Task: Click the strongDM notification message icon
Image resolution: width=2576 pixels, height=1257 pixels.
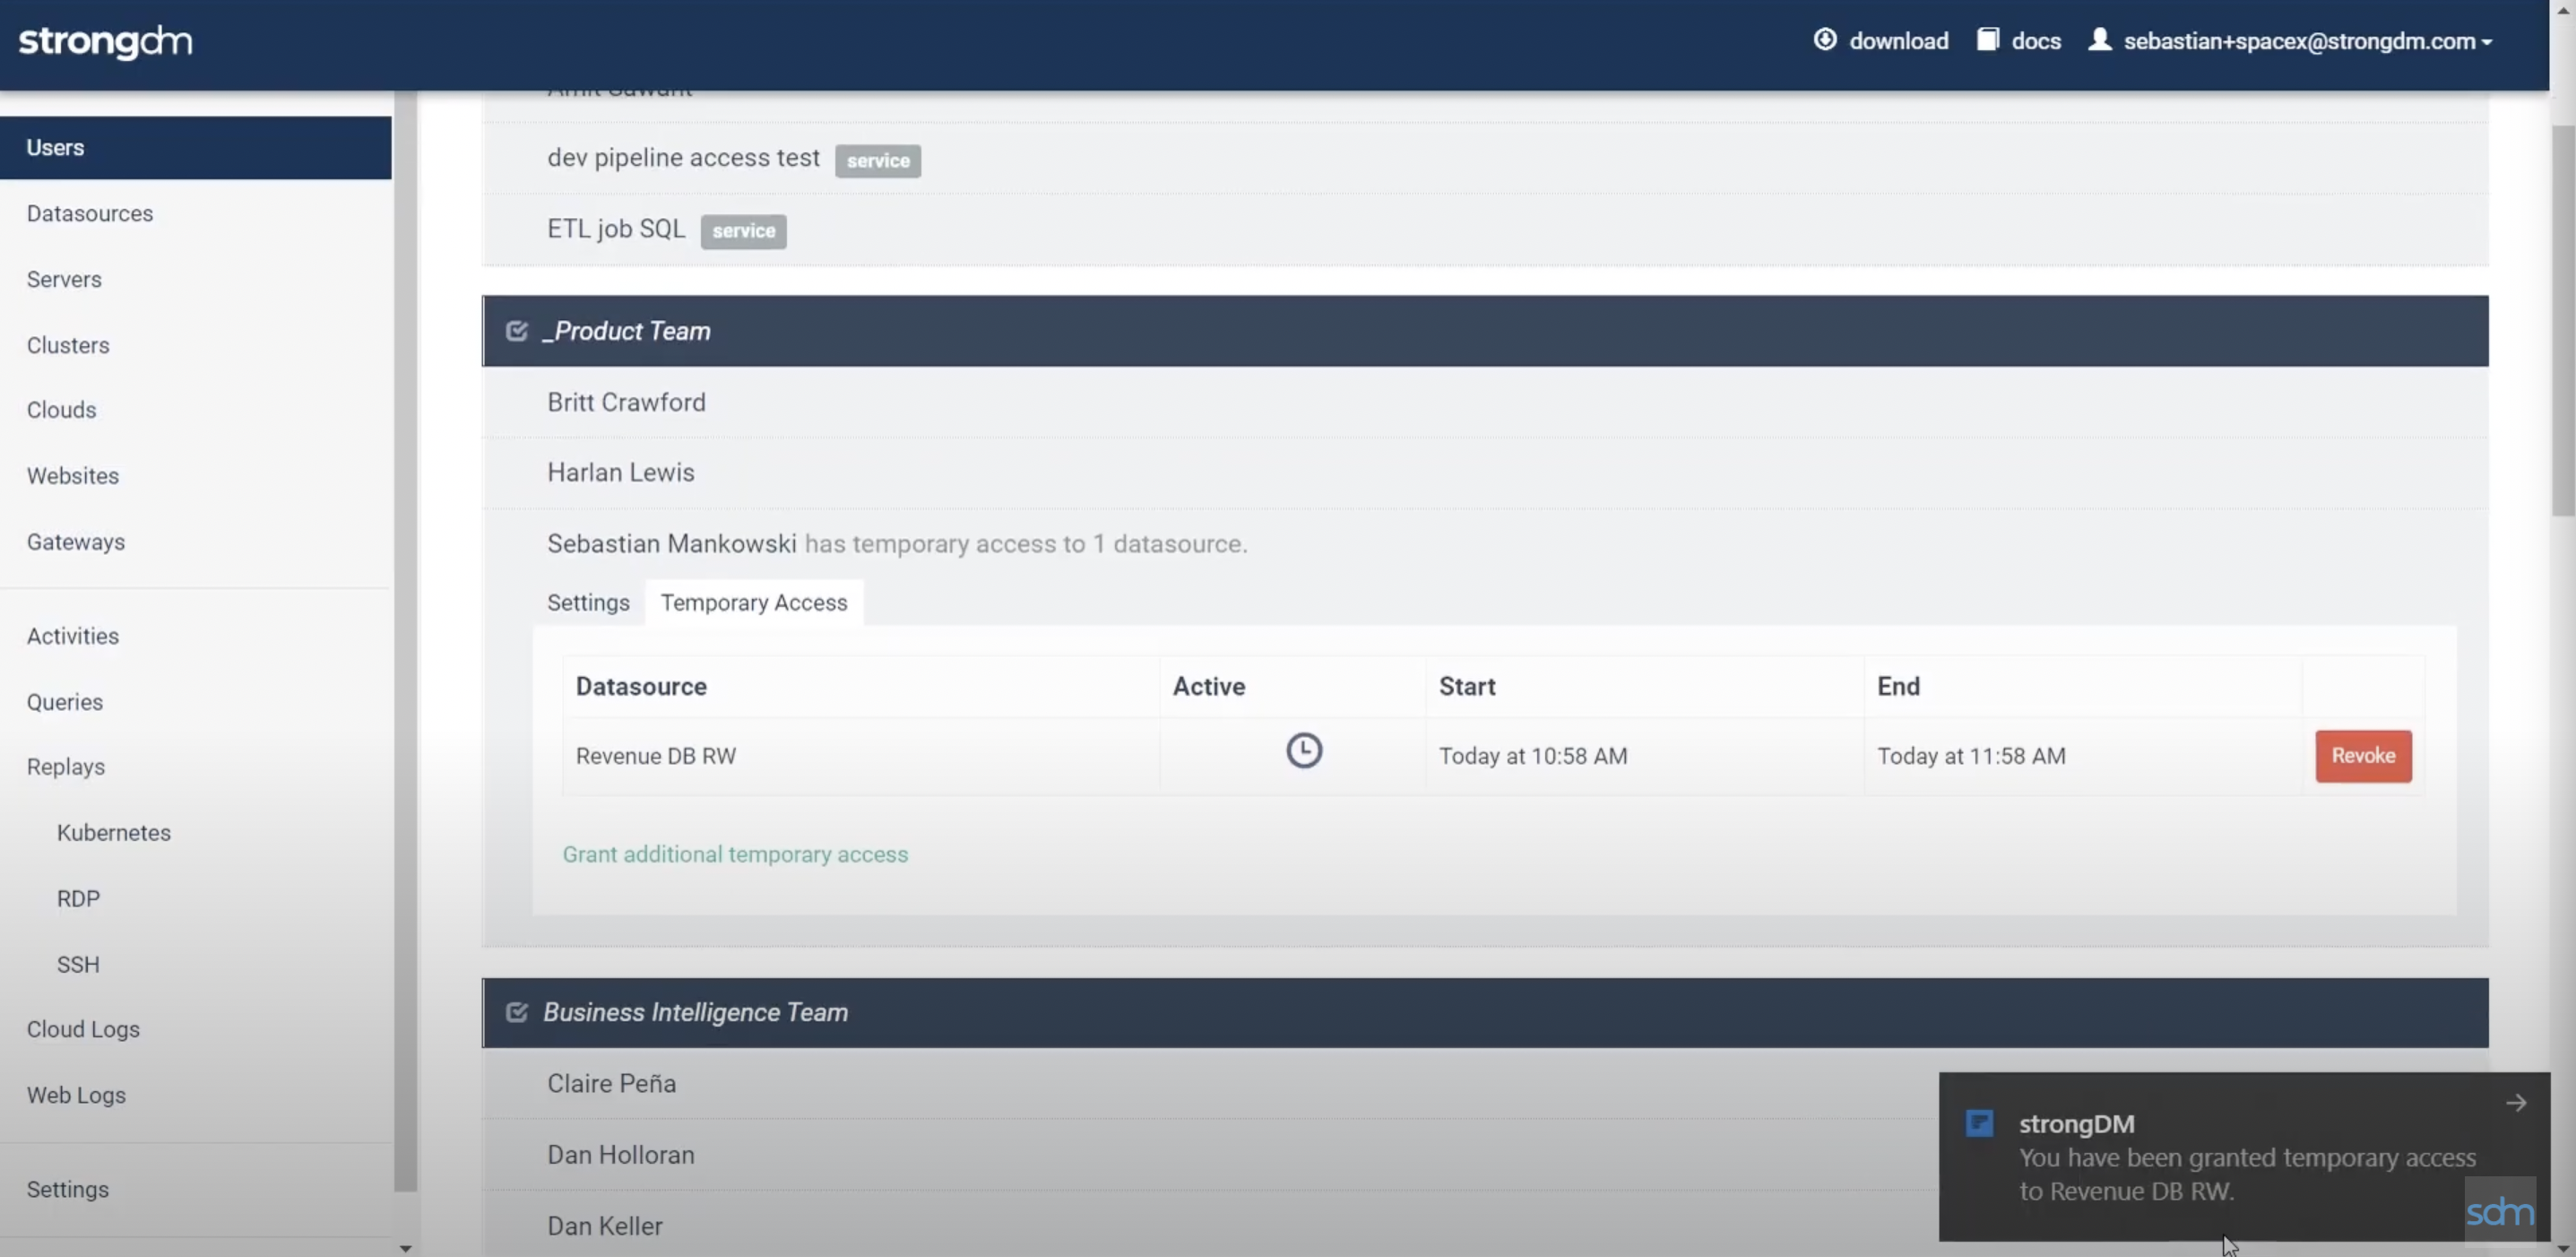Action: (1979, 1123)
